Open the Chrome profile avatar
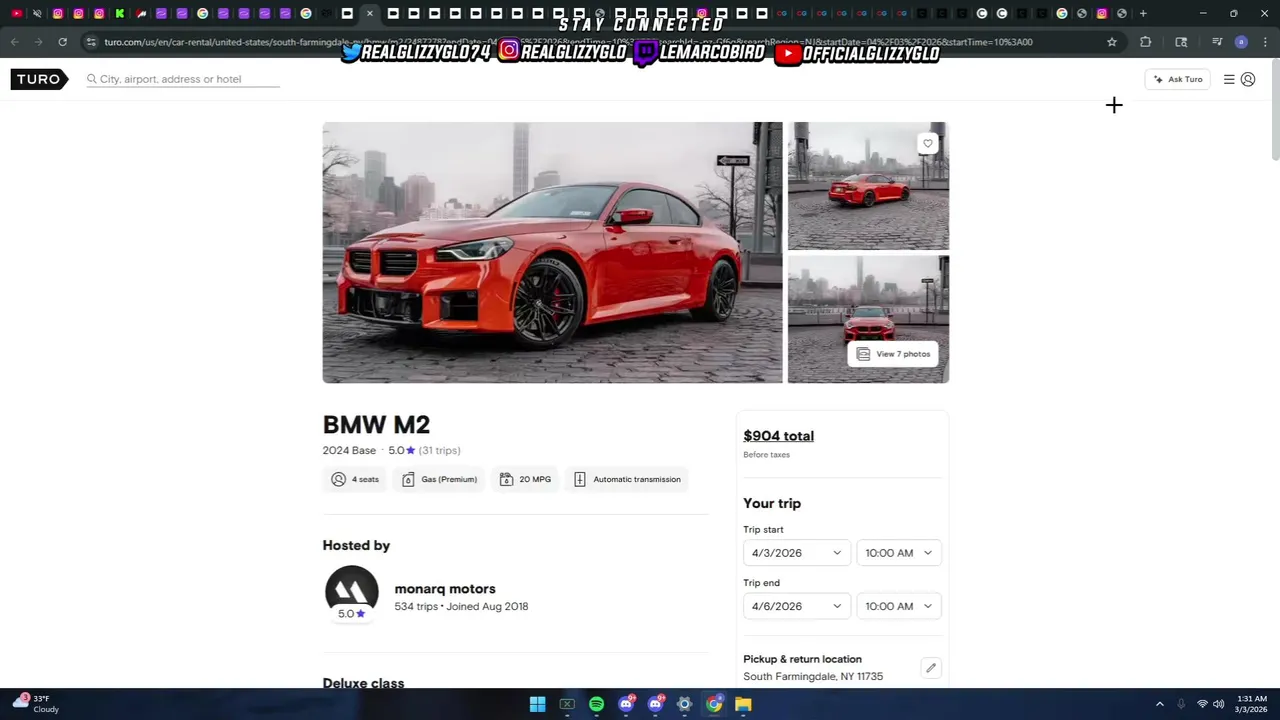The height and width of the screenshot is (720, 1280). click(1241, 42)
